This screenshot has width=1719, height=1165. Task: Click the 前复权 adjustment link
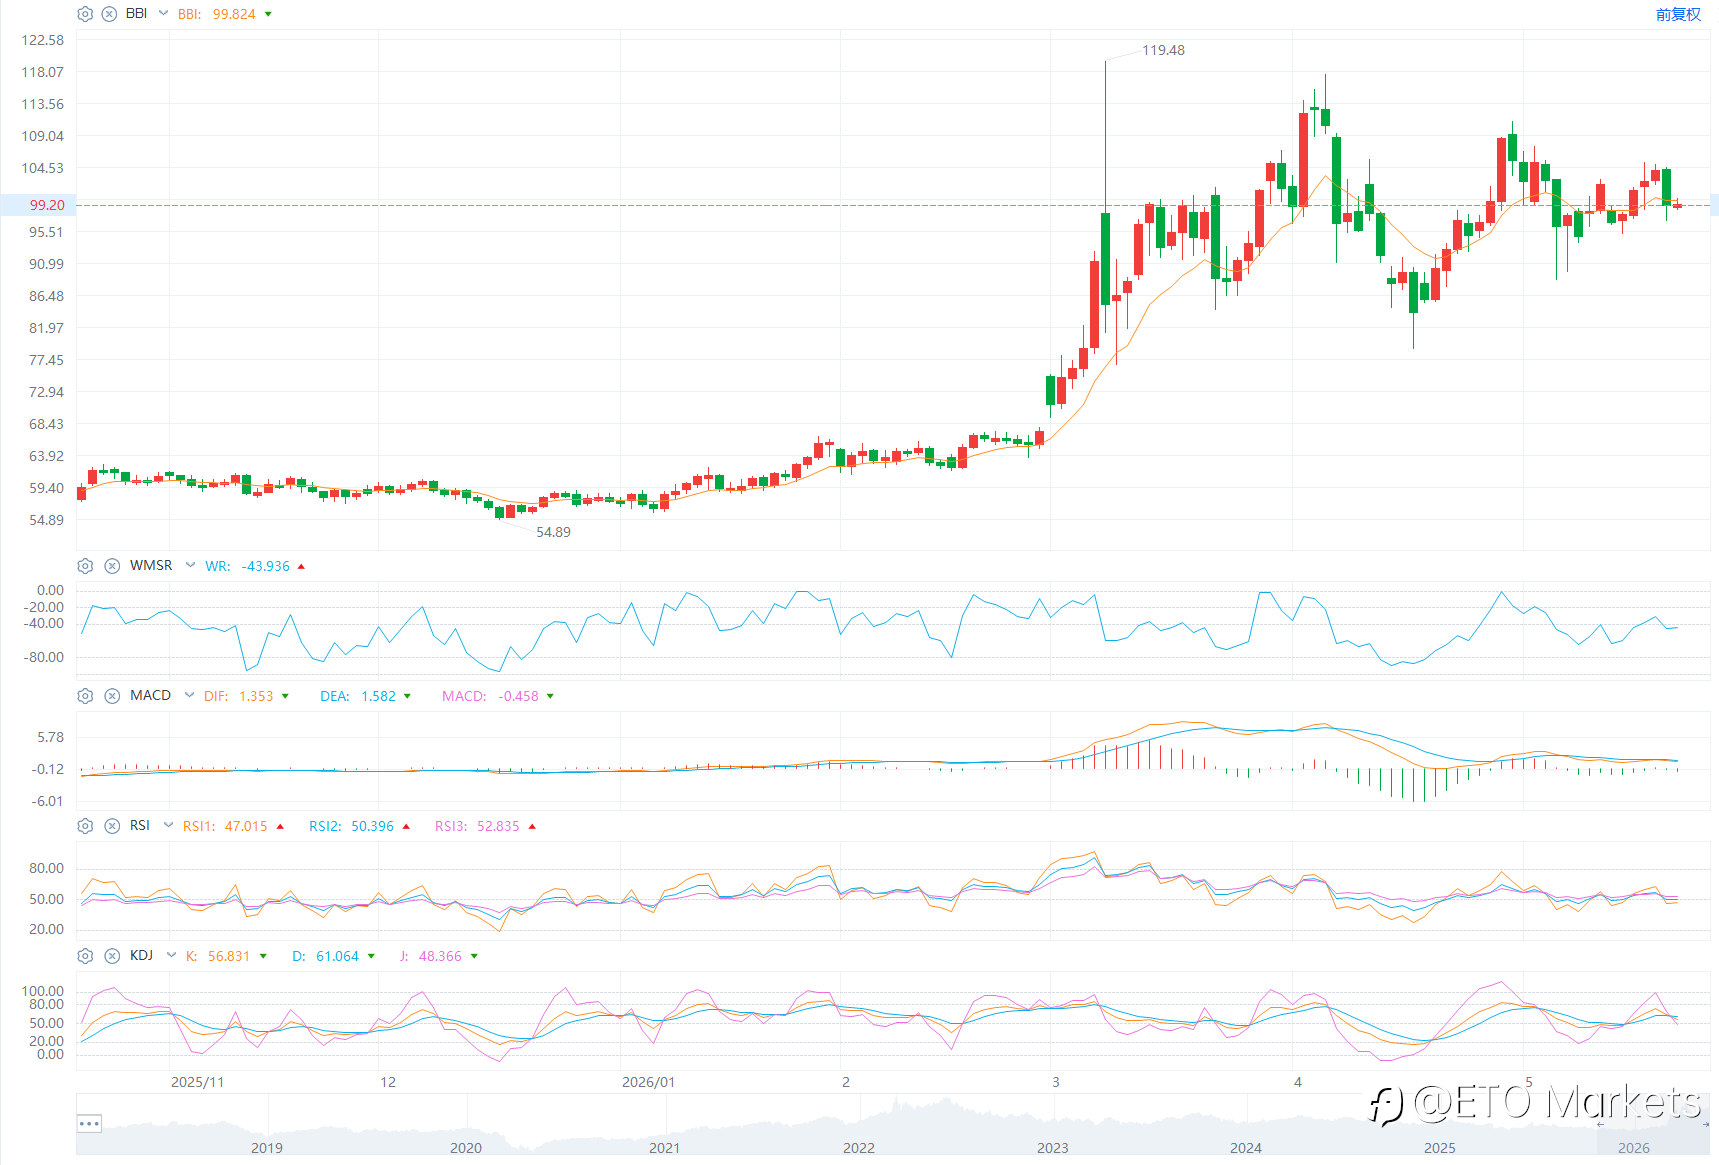coord(1678,14)
